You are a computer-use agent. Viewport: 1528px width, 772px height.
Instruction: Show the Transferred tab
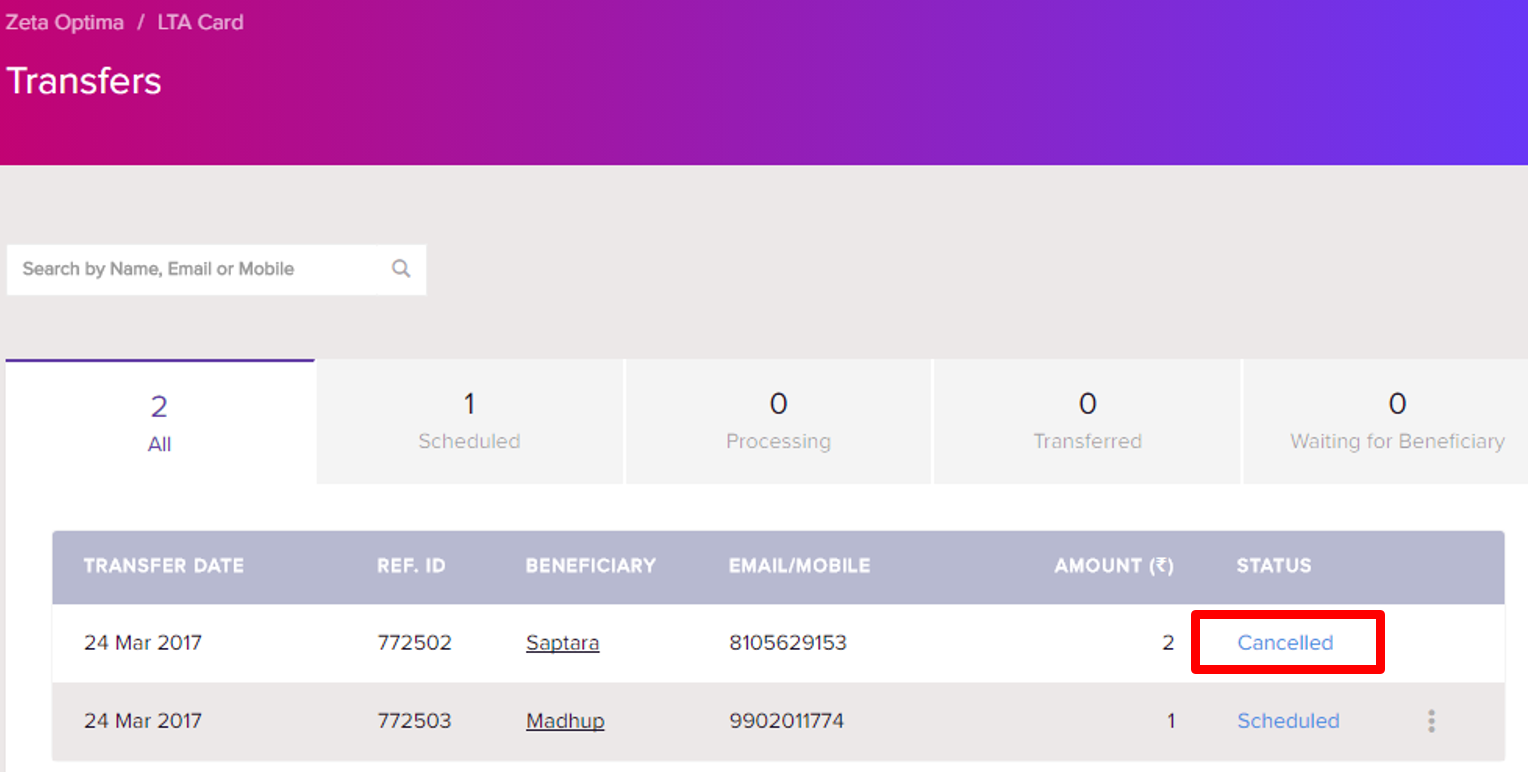1087,422
